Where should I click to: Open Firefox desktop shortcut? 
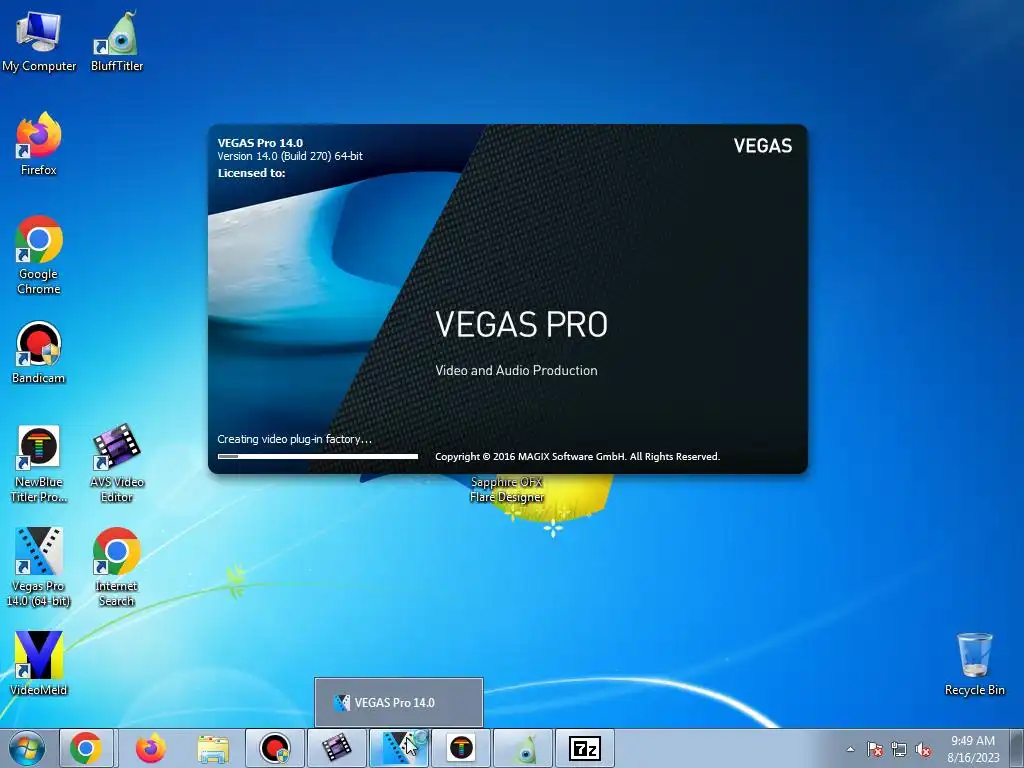point(39,144)
